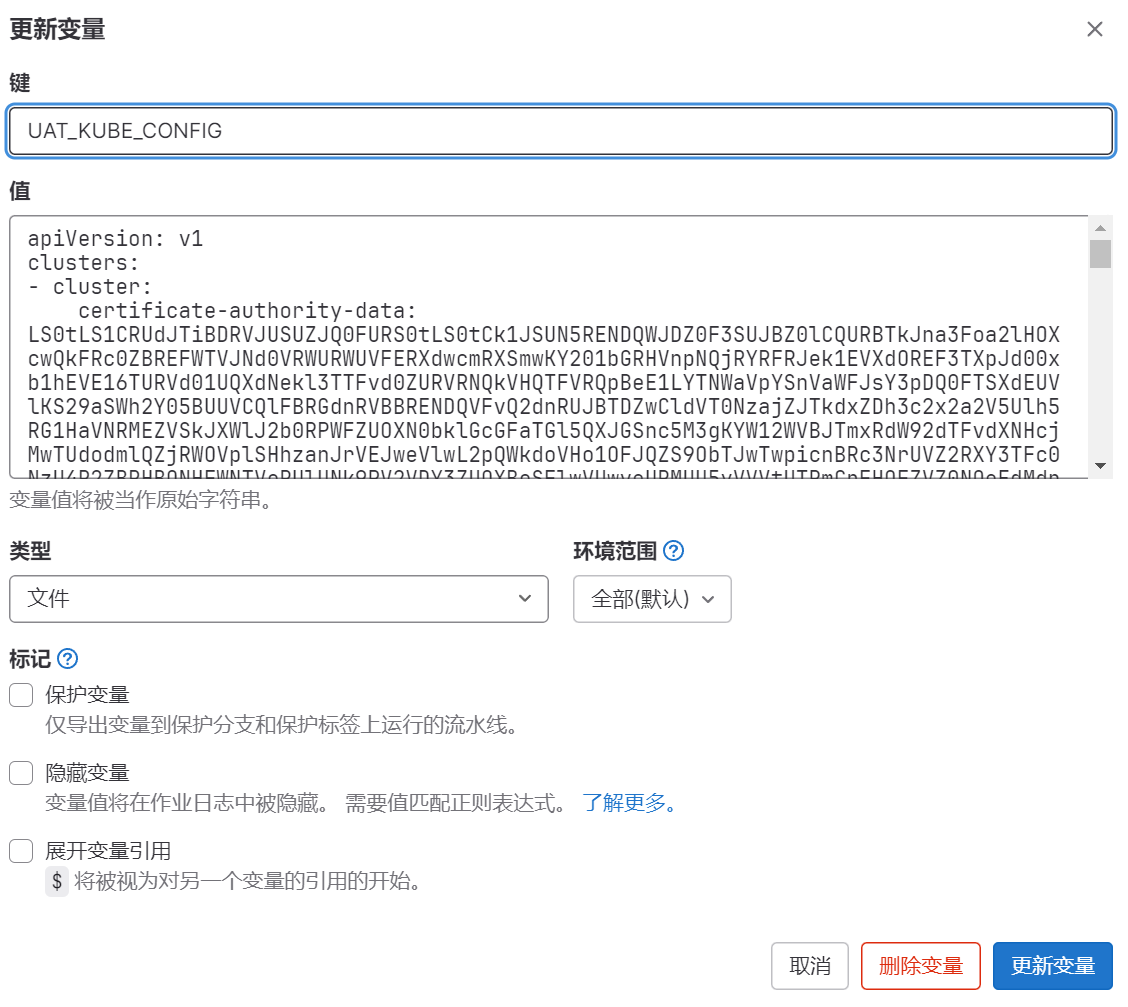Viewport: 1128px width, 1007px height.
Task: Click the blue 更新变量 button
Action: pos(1052,966)
